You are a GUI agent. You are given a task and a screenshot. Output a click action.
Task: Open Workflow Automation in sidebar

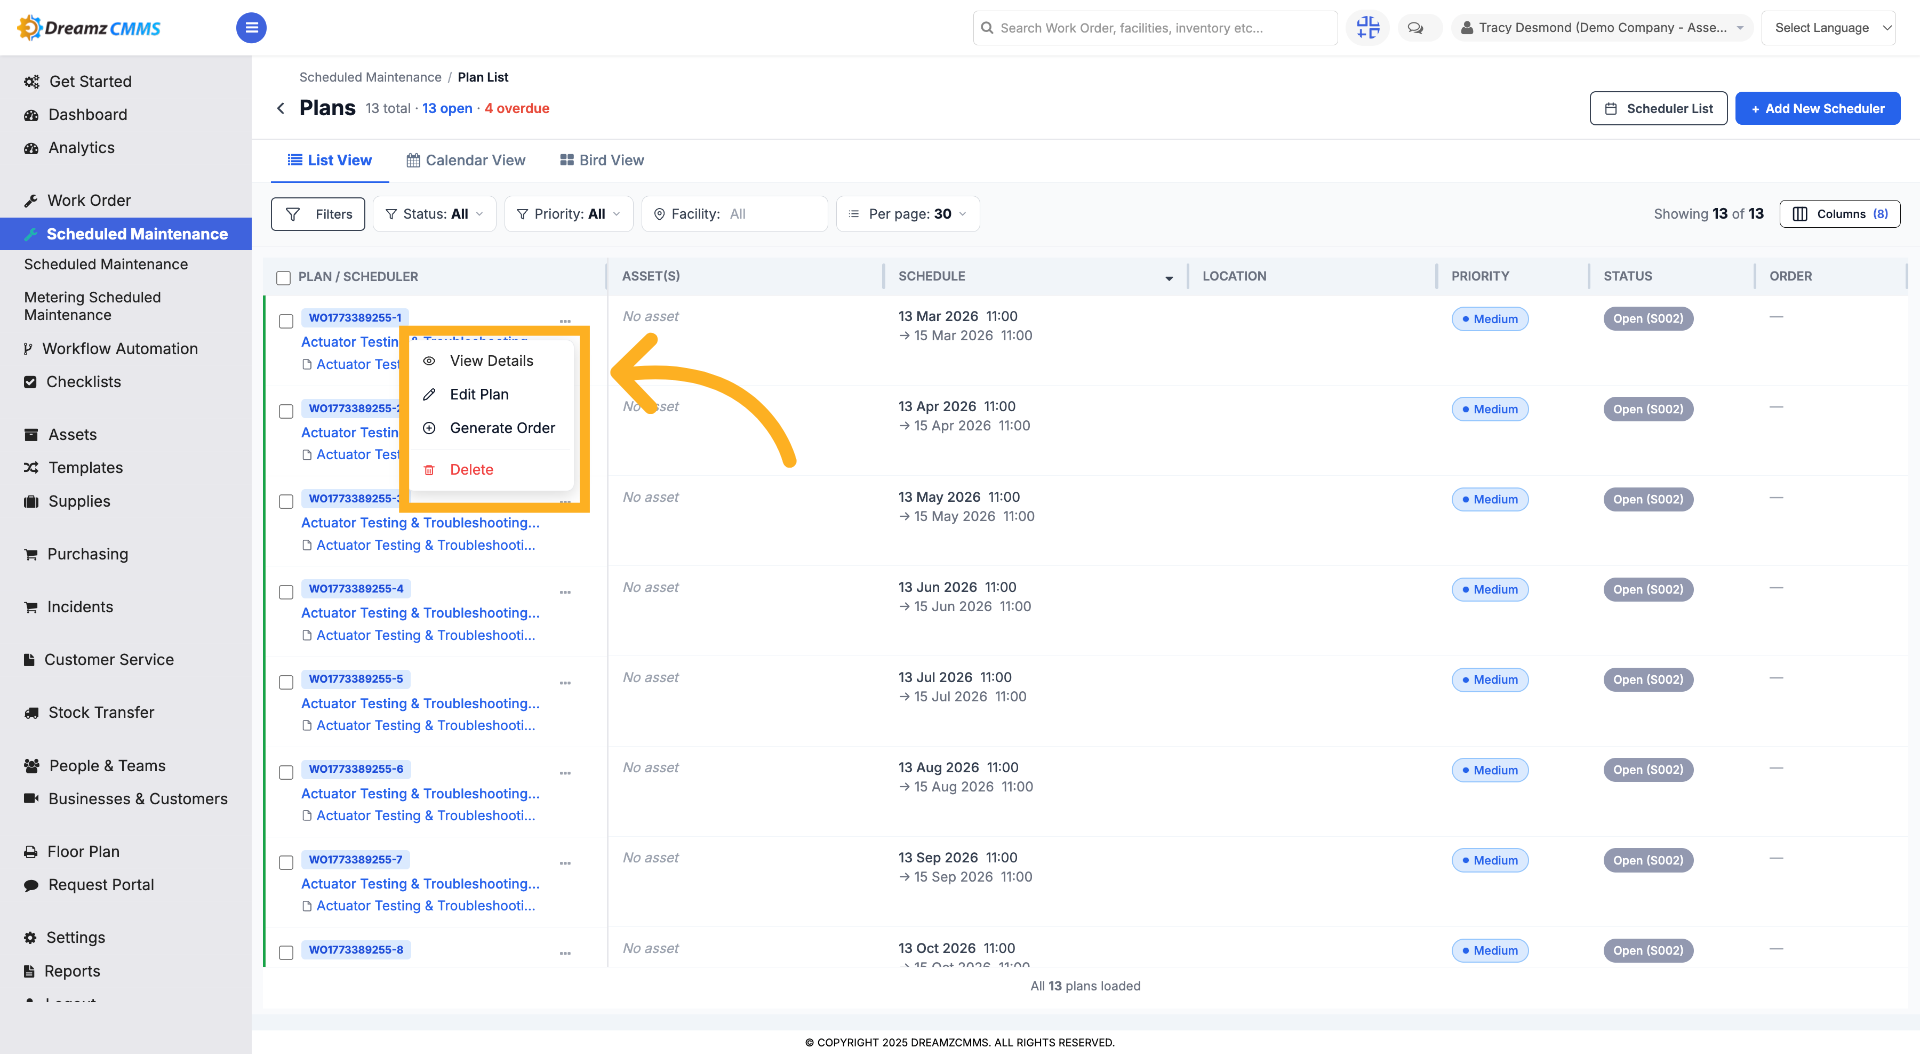120,348
